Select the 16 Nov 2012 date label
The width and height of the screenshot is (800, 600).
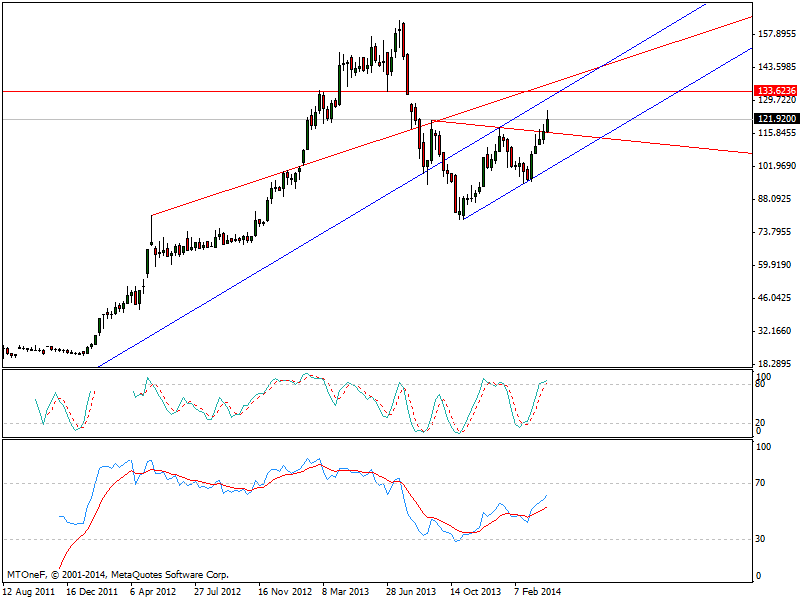coord(285,591)
